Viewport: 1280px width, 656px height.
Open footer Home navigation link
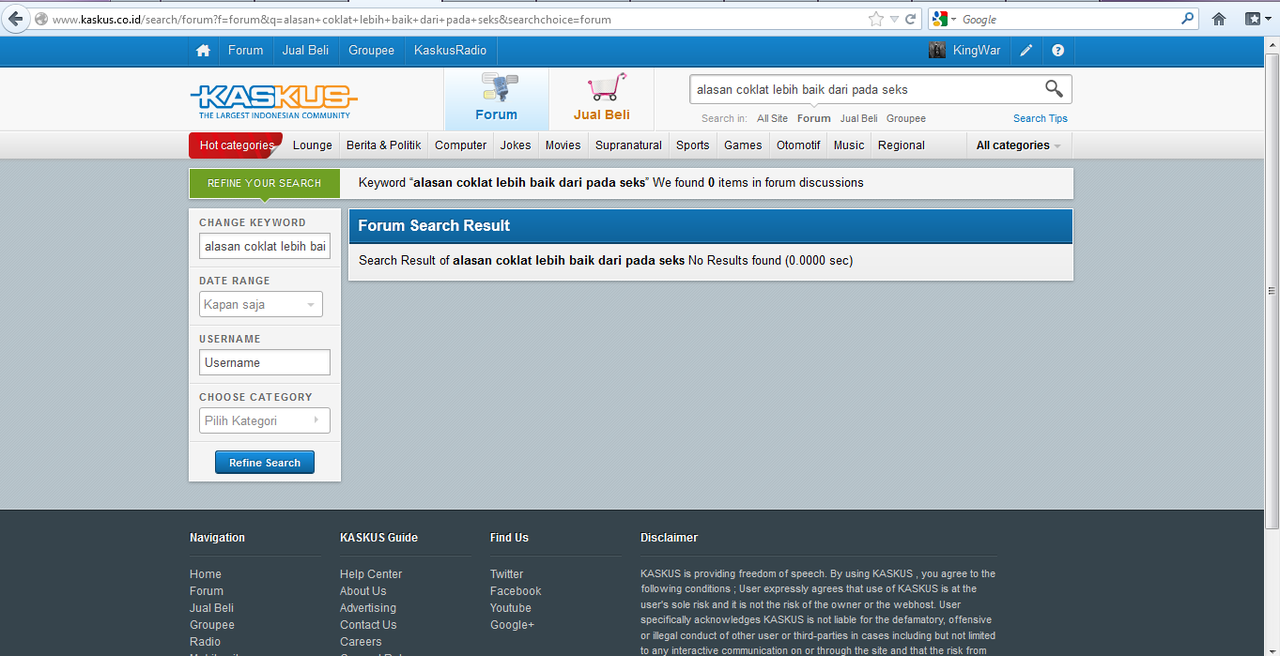click(205, 574)
